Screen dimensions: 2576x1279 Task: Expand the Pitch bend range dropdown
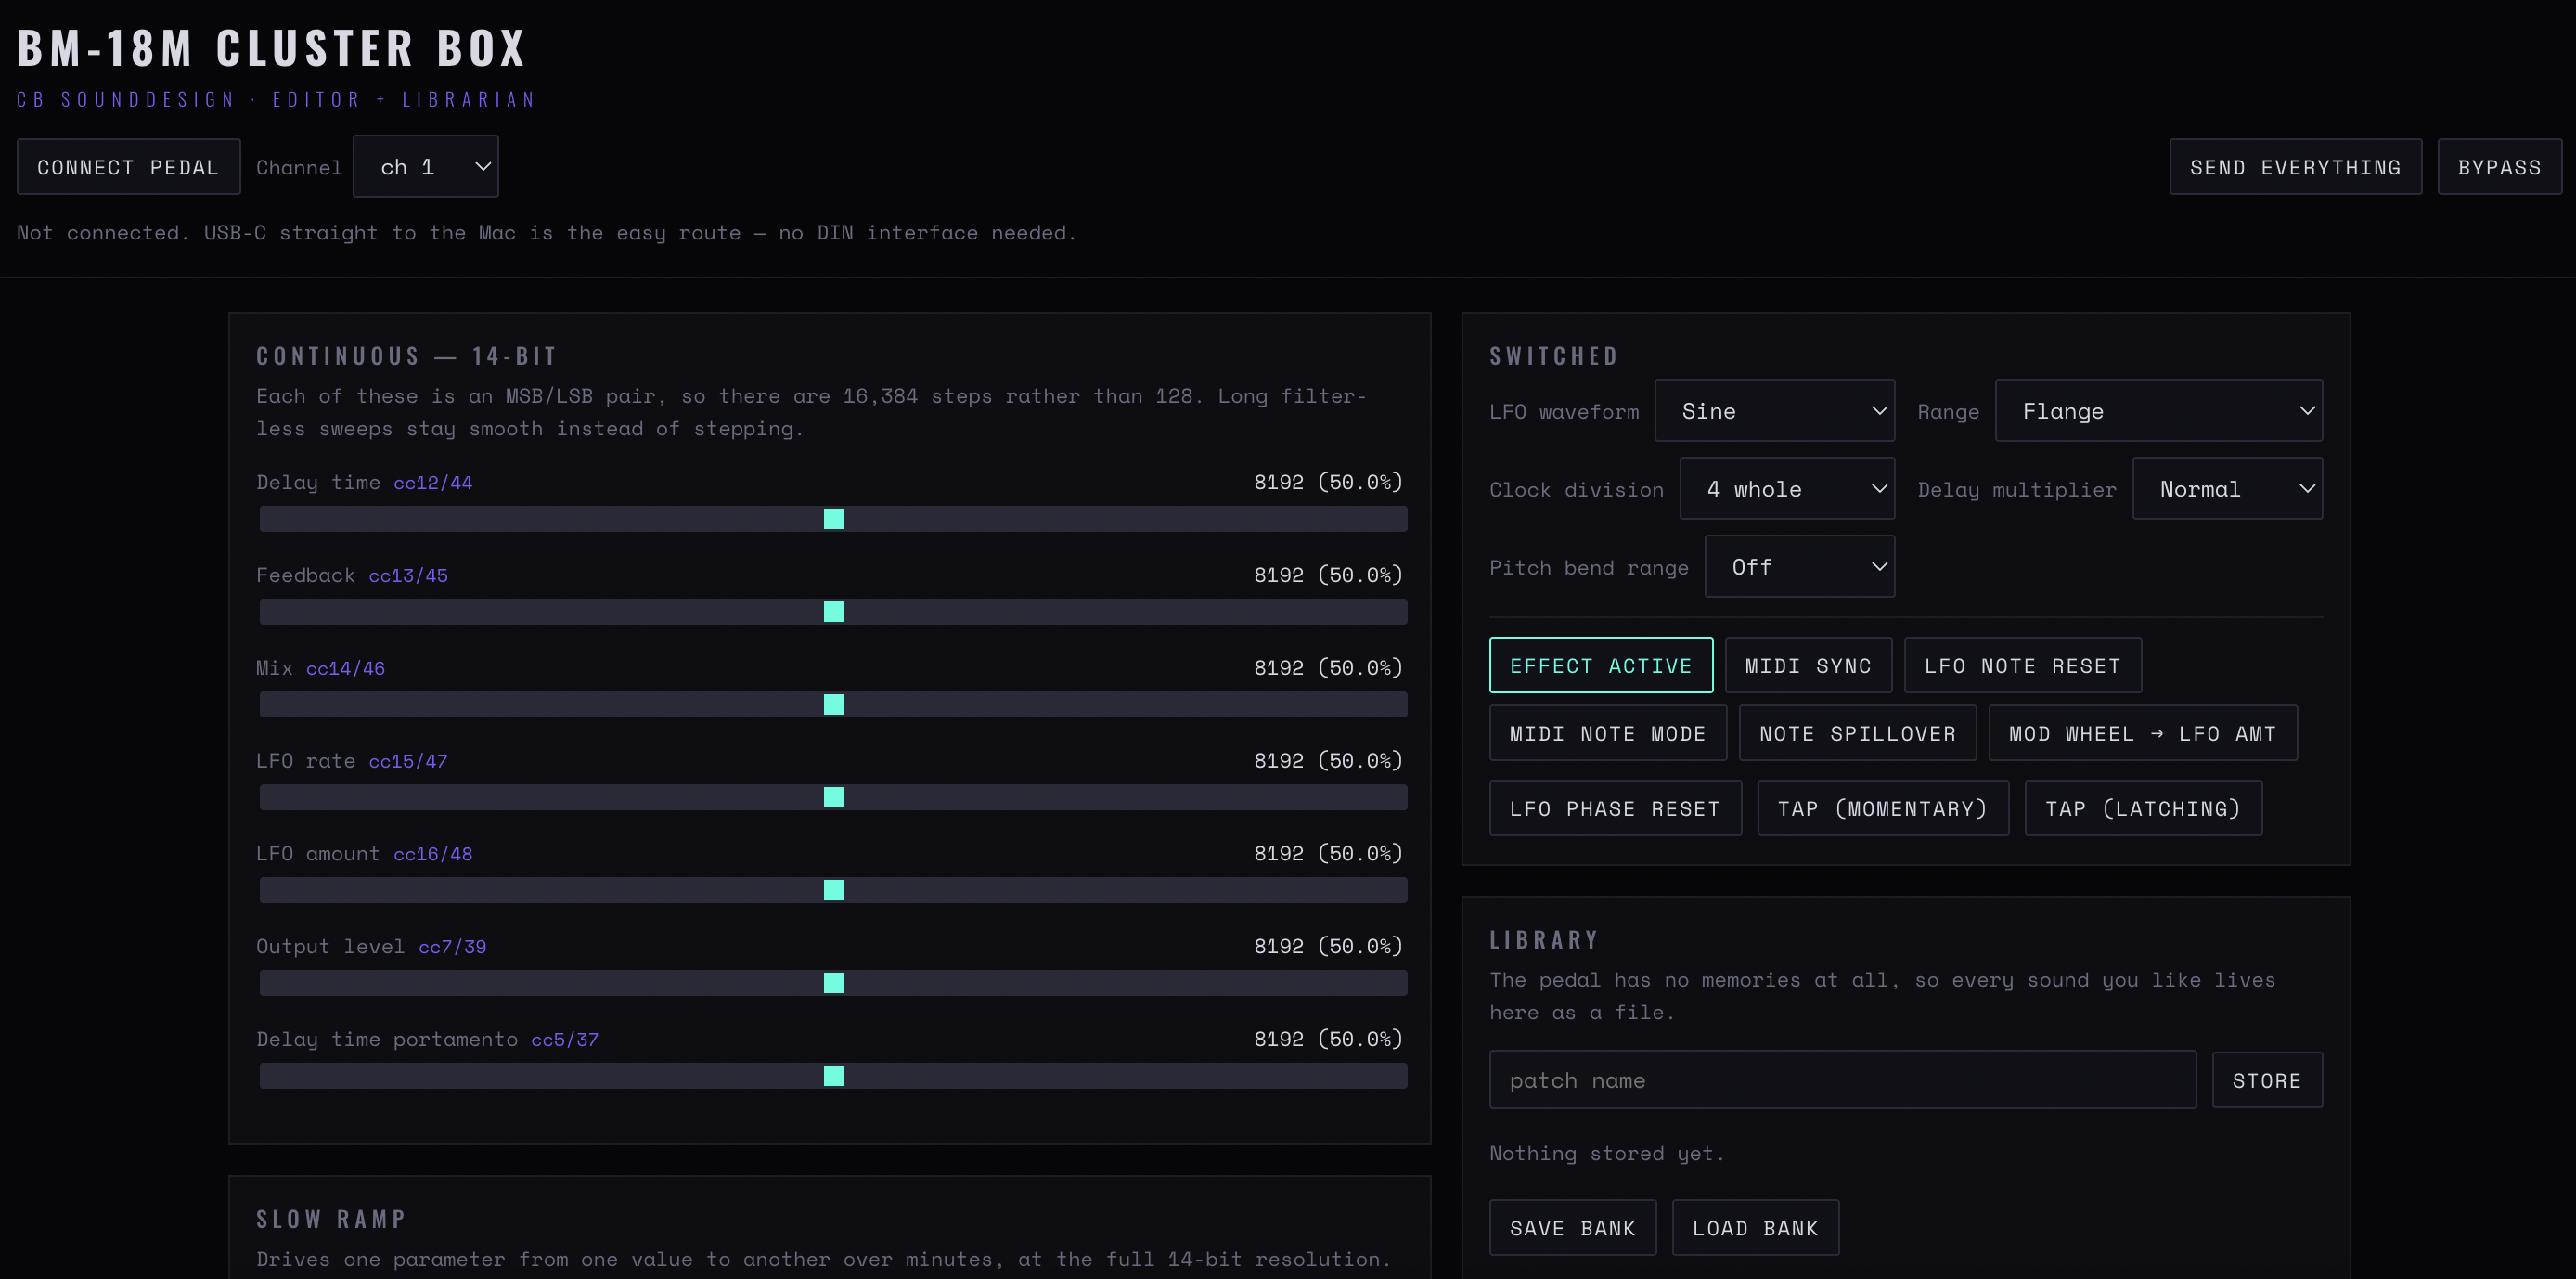1799,567
